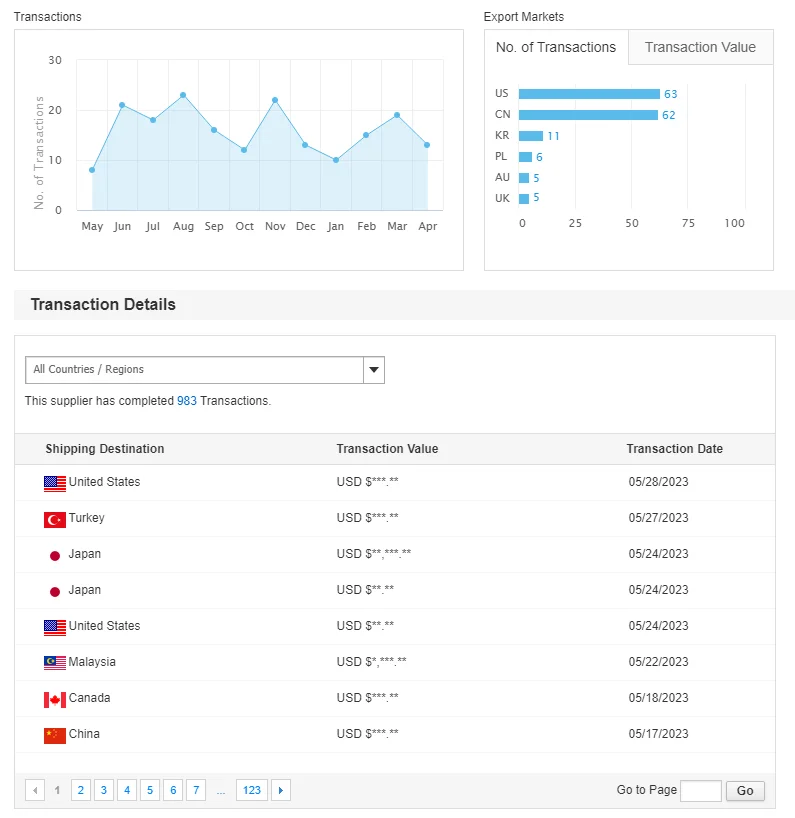795x818 pixels.
Task: Click the Canada flag icon
Action: [55, 699]
